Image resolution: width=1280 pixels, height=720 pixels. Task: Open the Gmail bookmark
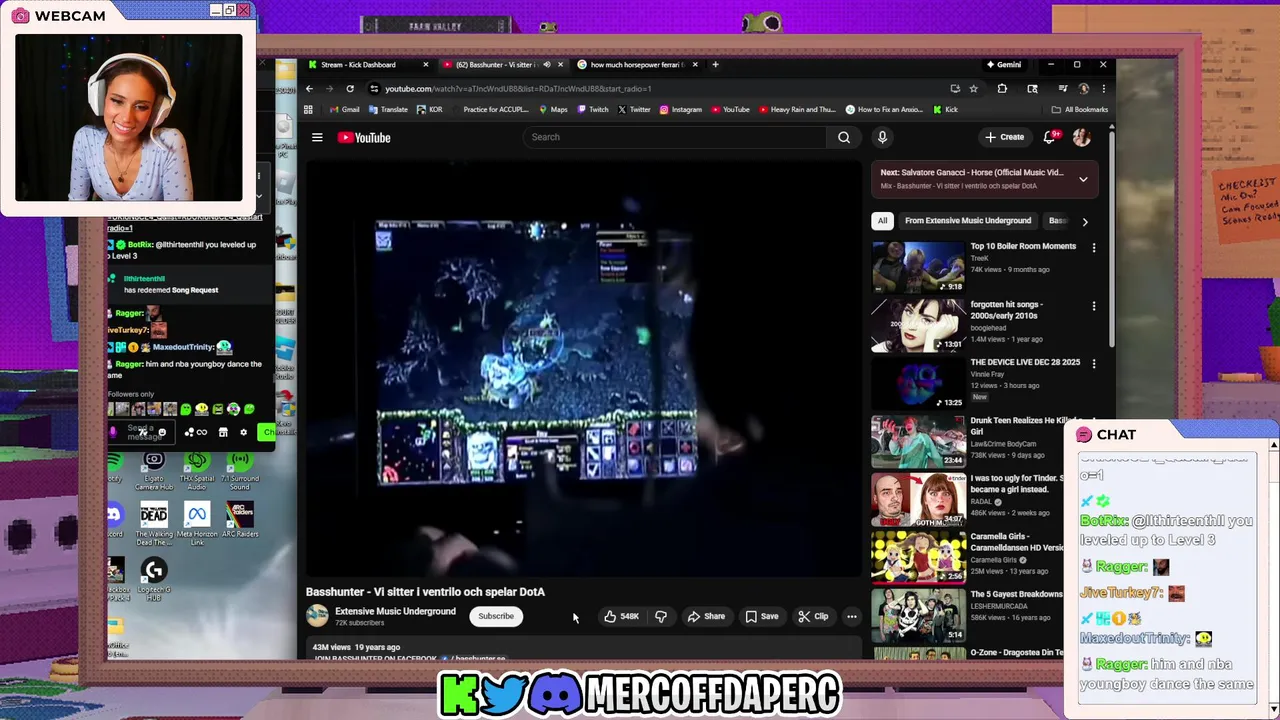[x=343, y=109]
